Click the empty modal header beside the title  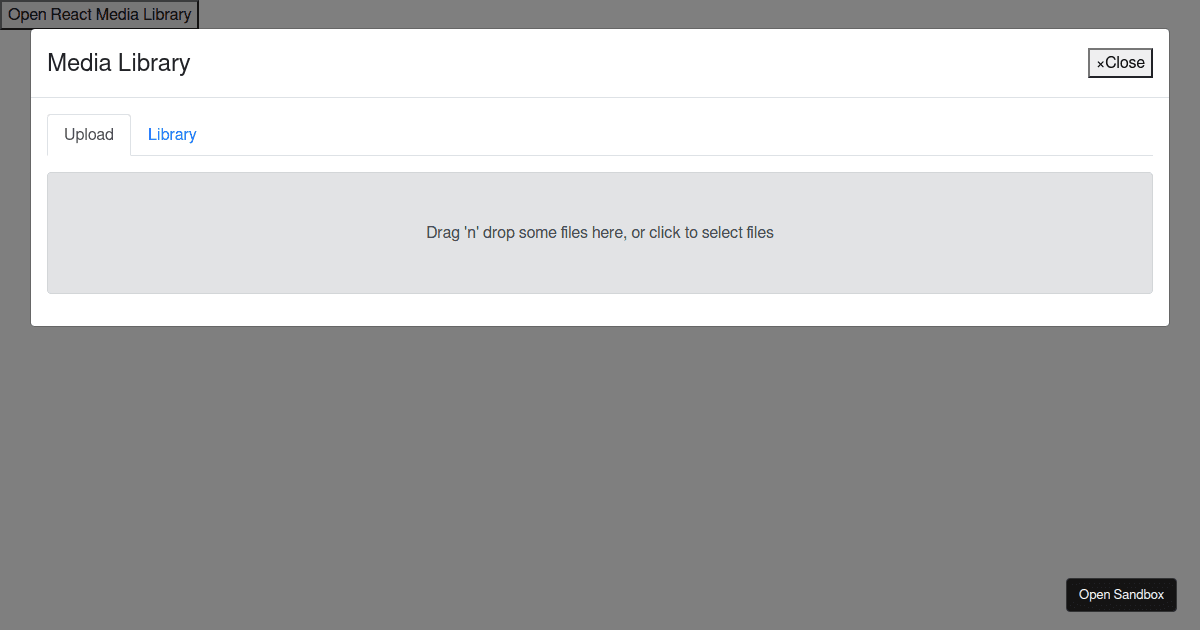[x=640, y=63]
